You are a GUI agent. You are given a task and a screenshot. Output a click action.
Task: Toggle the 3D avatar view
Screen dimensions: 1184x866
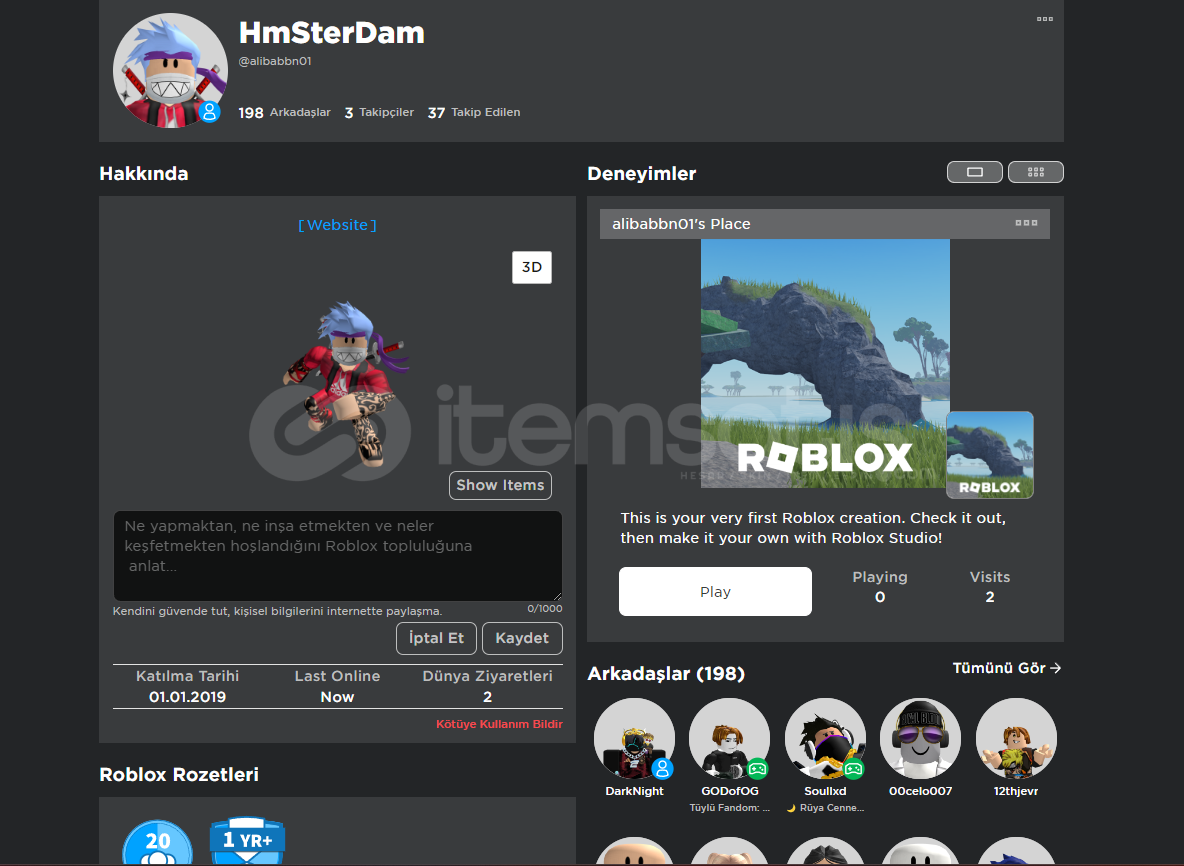click(532, 267)
